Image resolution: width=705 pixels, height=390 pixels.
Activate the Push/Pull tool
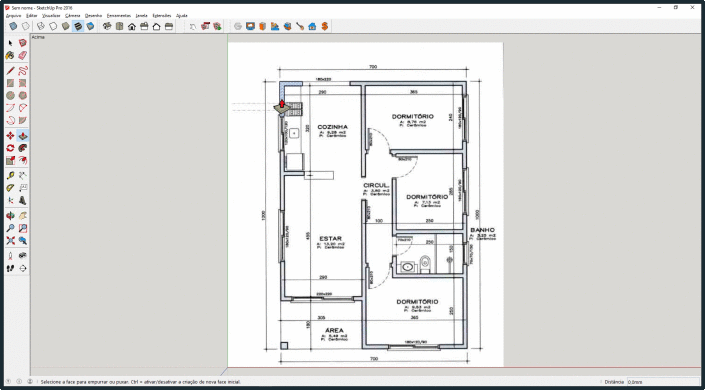pyautogui.click(x=22, y=136)
